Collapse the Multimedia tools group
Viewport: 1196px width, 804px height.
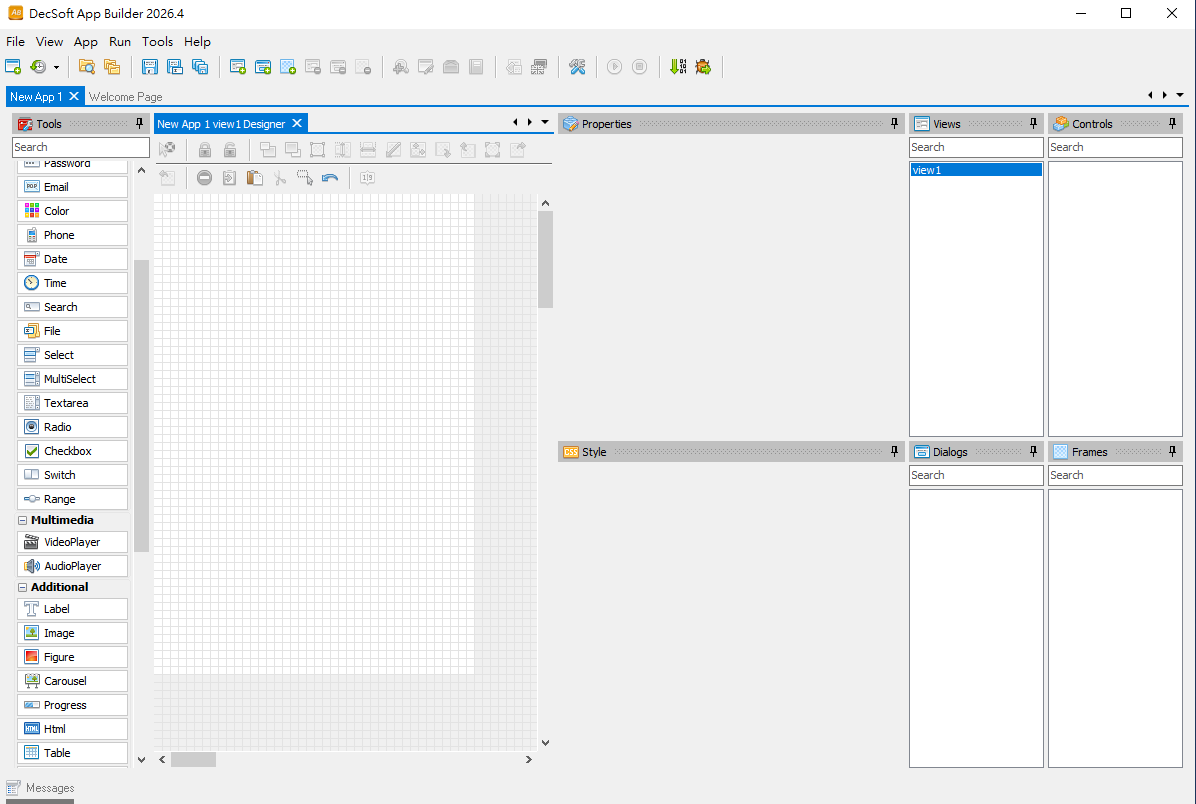tap(22, 520)
